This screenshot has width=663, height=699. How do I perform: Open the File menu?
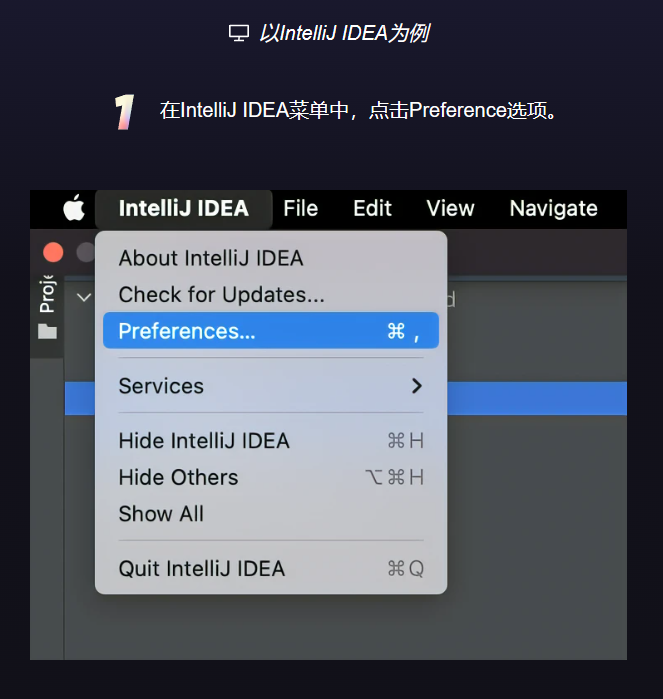point(301,209)
